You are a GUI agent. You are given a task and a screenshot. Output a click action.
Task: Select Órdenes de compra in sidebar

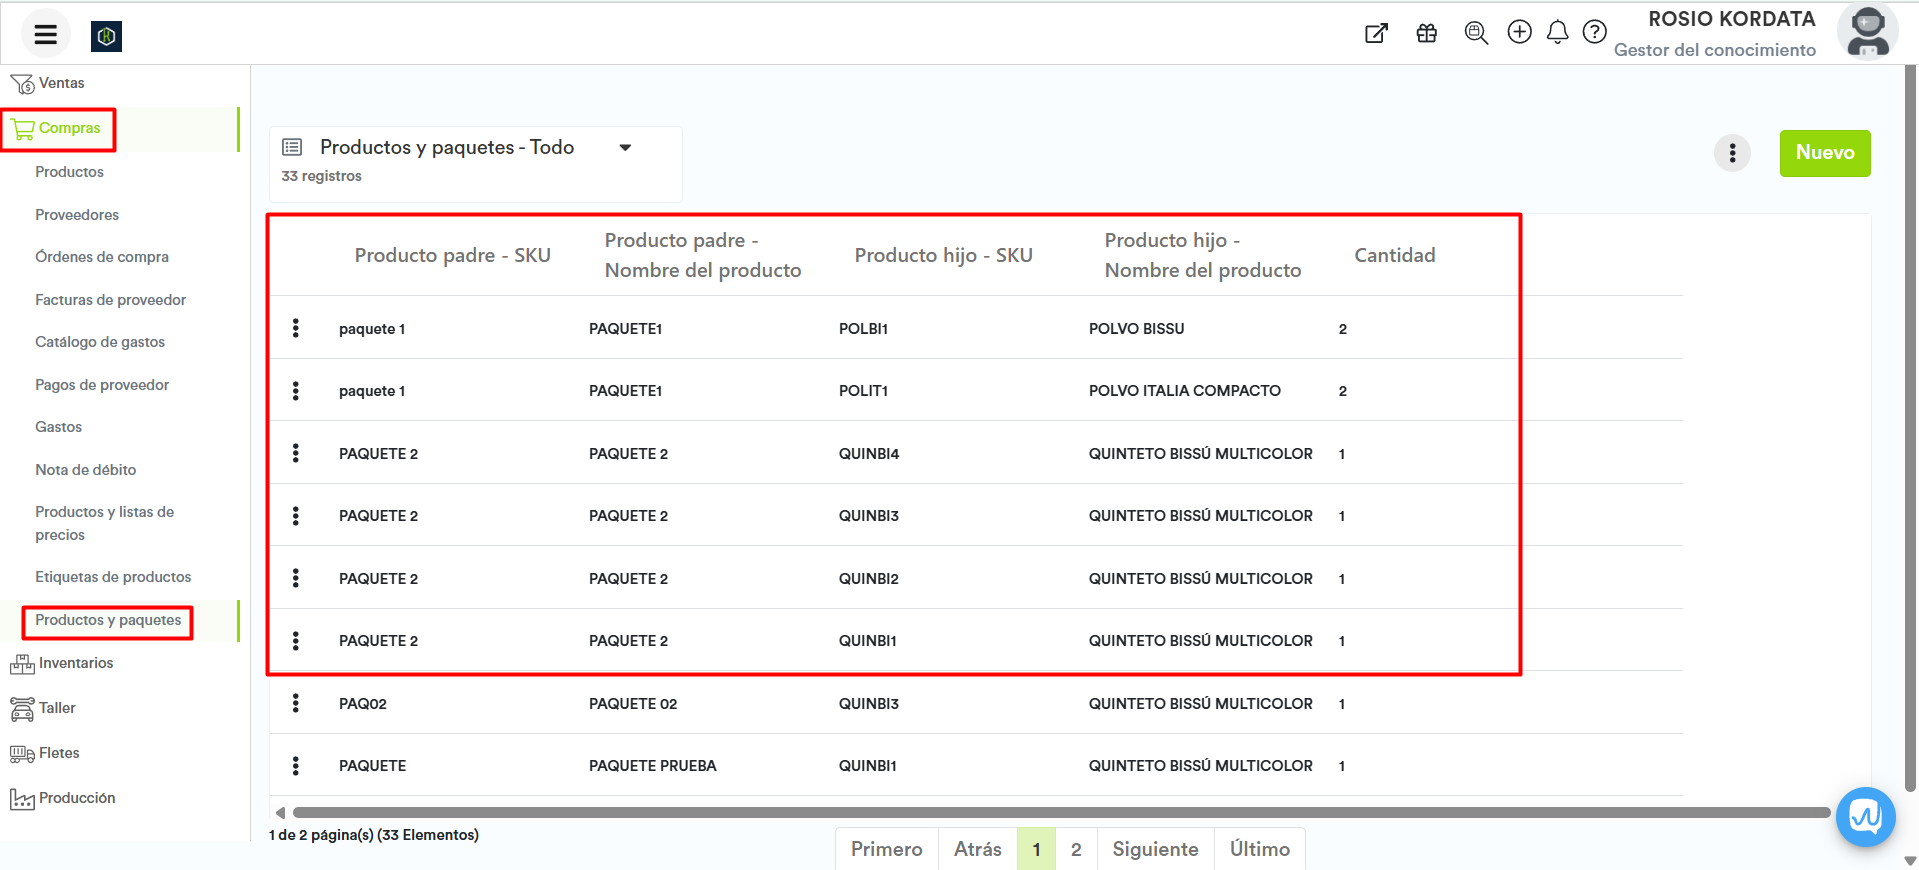(102, 257)
